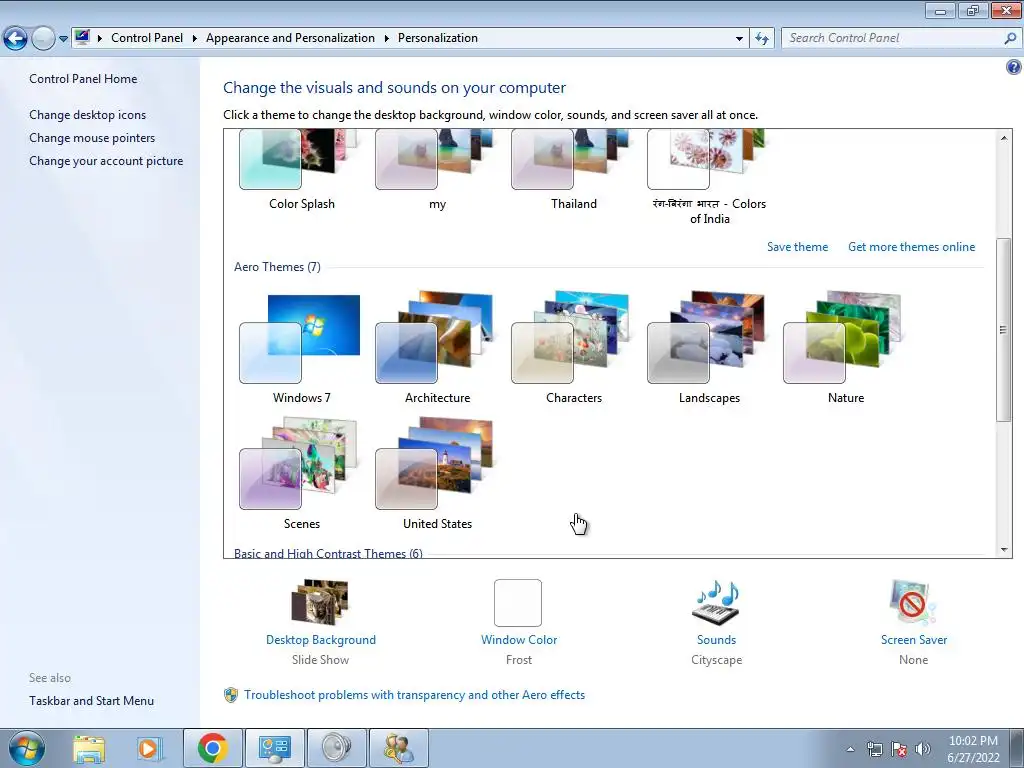
Task: Expand arrow after Appearance and Personalization
Action: (x=387, y=39)
